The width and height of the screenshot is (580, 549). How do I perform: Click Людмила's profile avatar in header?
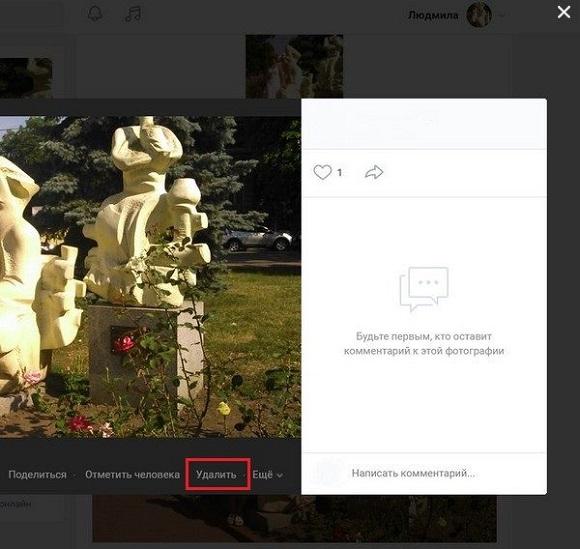(x=479, y=15)
